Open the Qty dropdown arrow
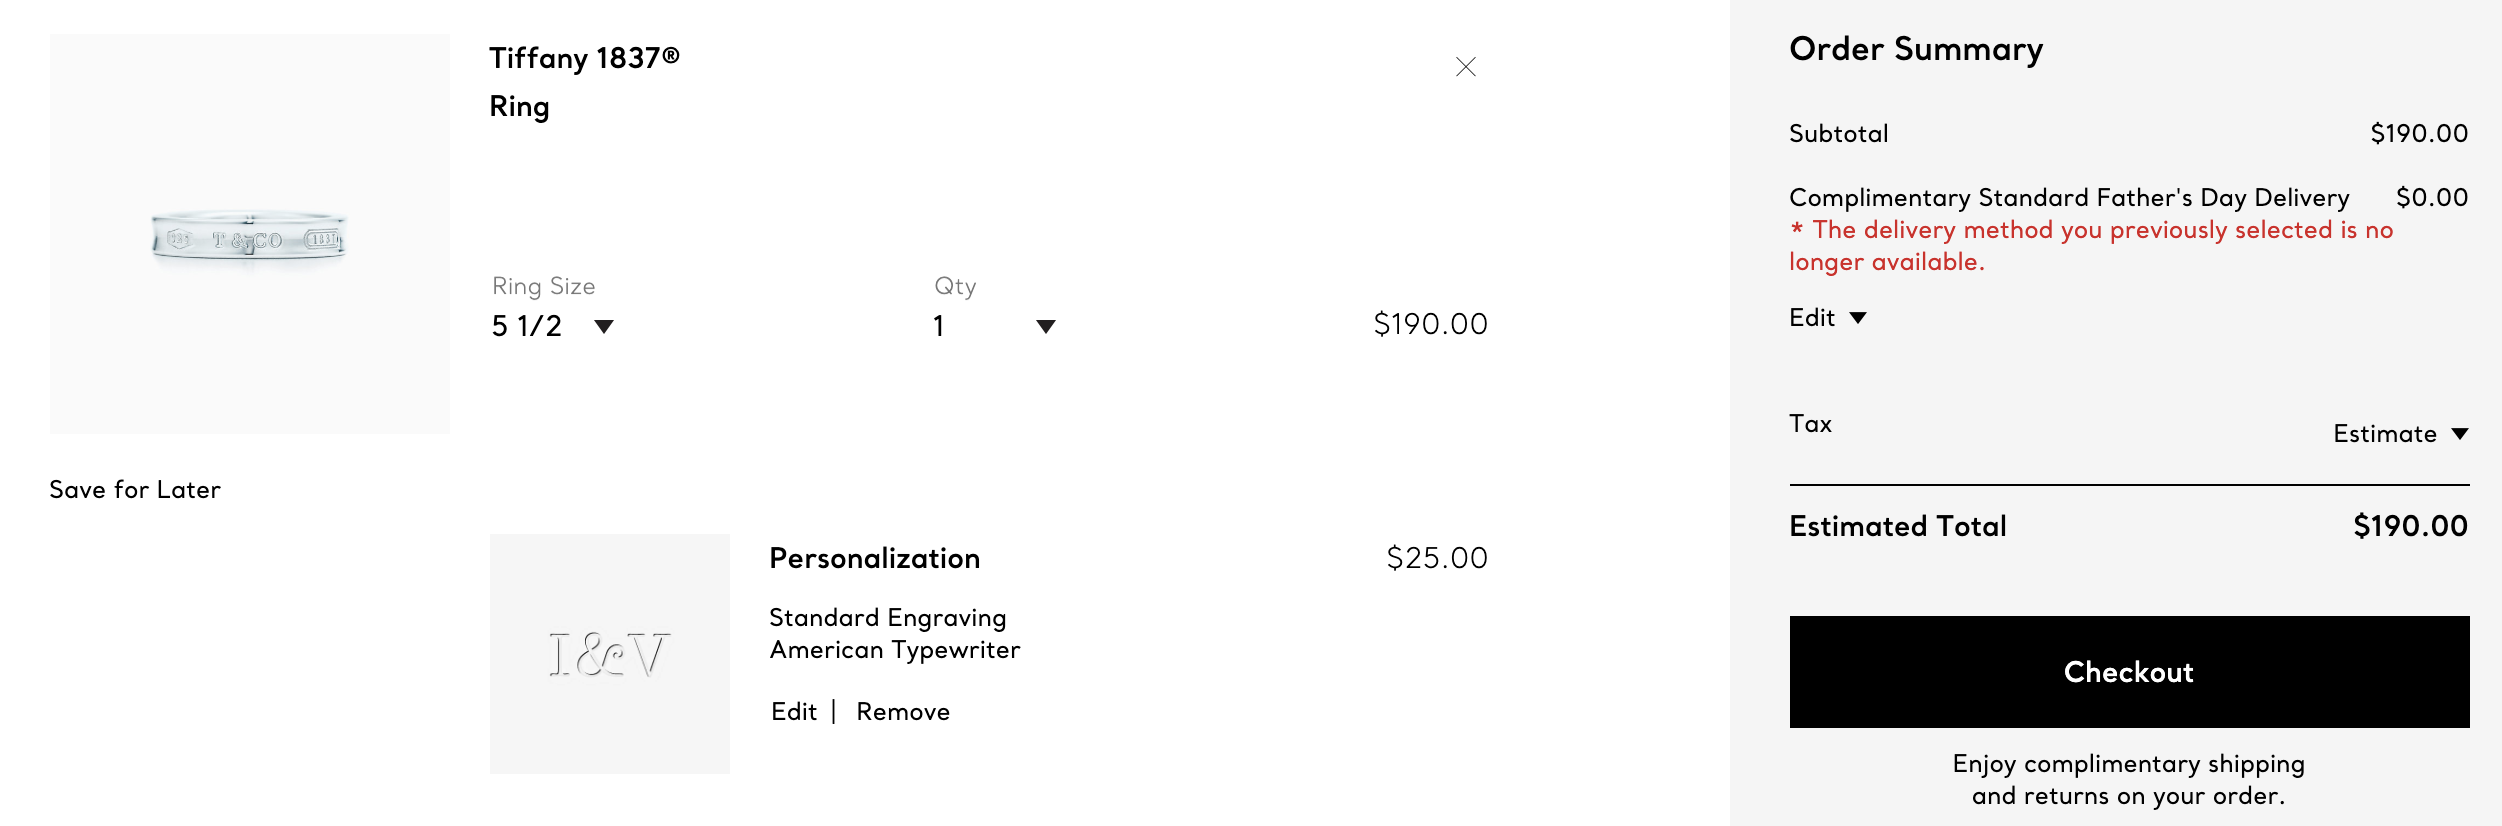This screenshot has height=826, width=2502. point(1046,326)
